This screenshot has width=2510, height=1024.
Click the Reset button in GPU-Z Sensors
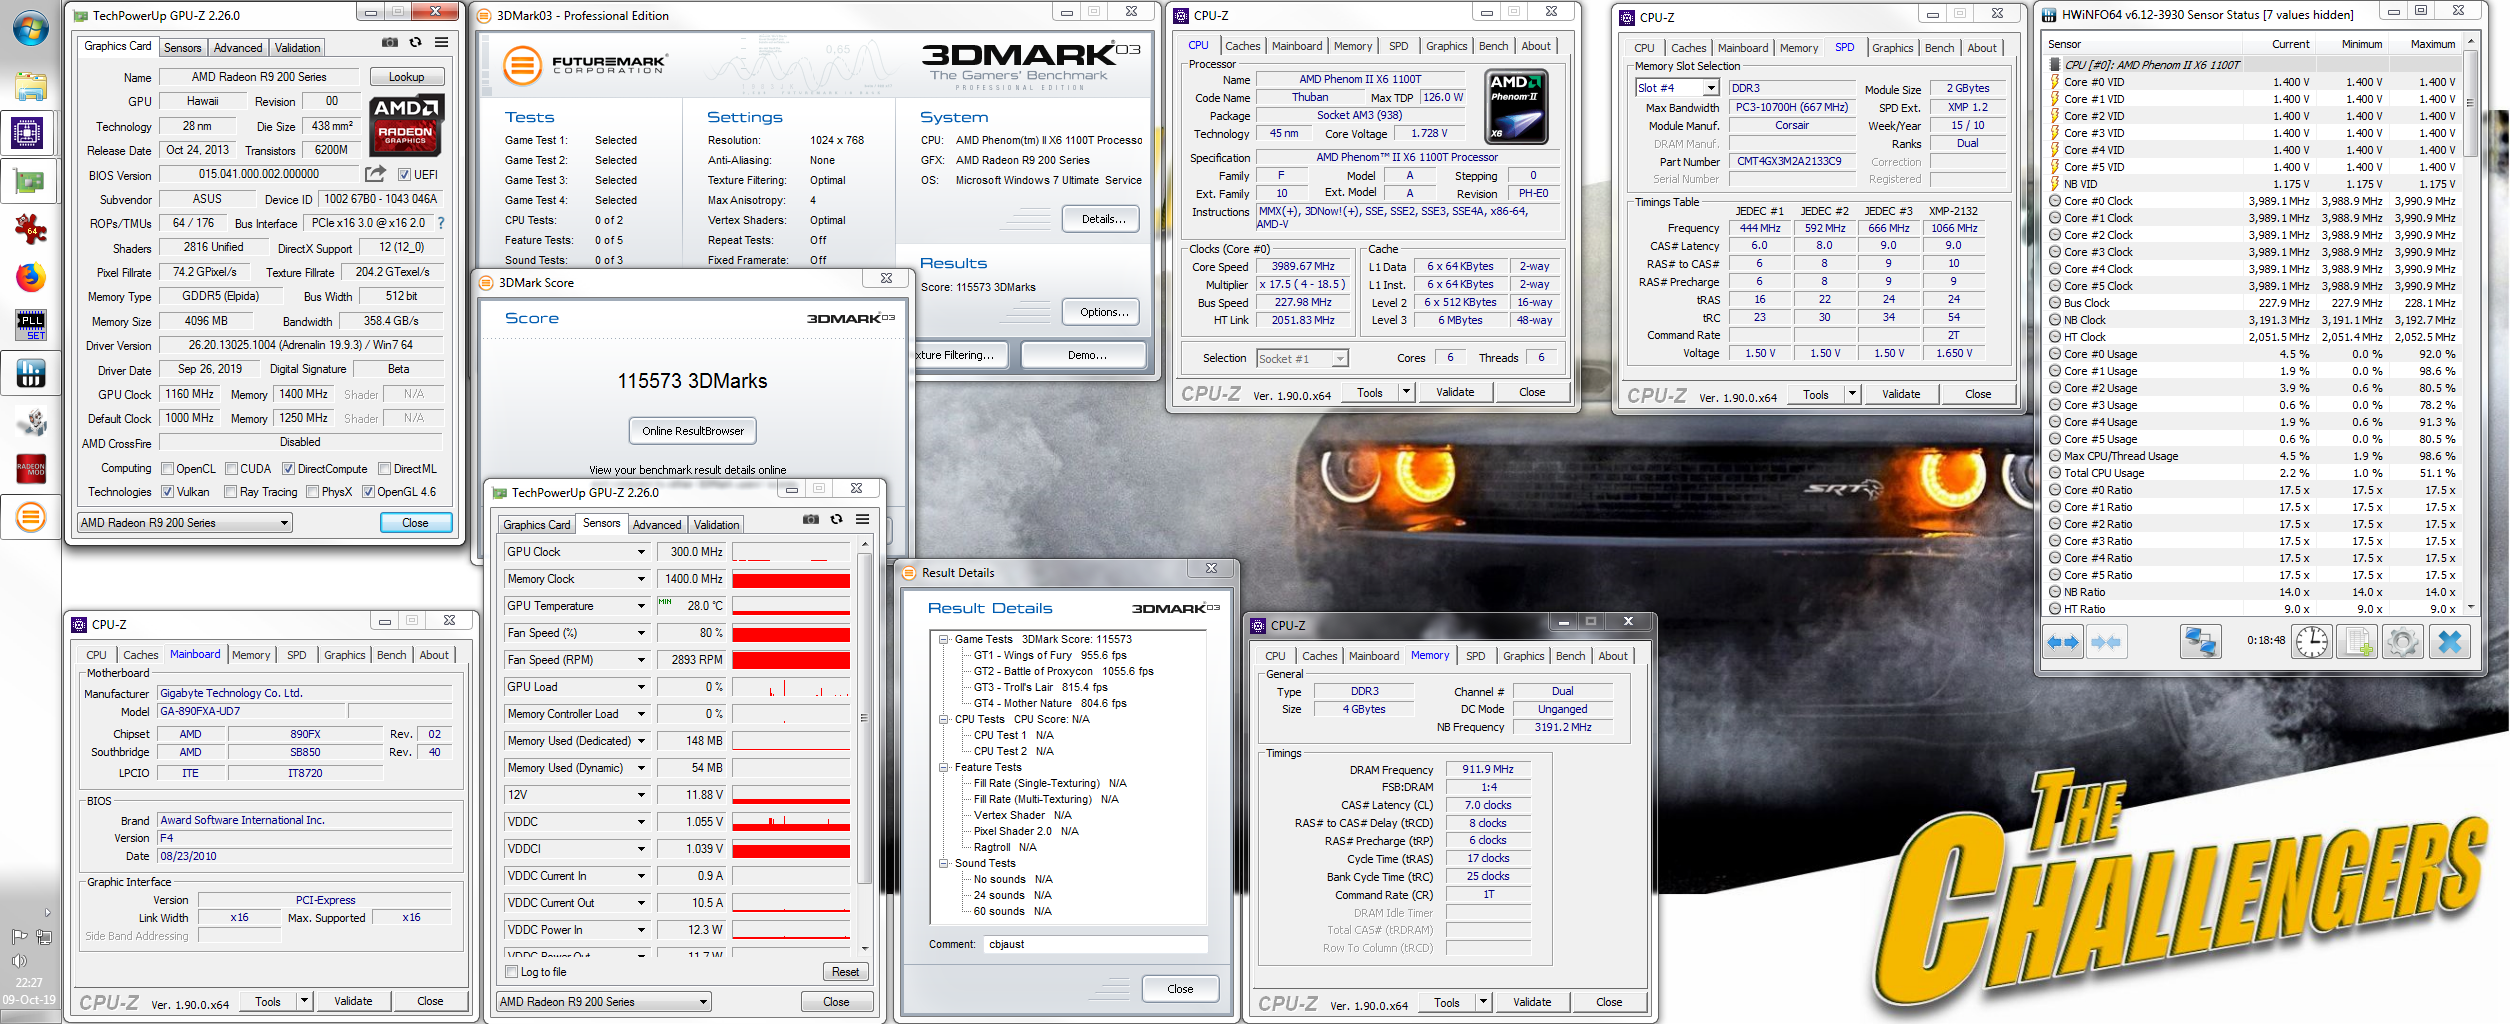tap(845, 972)
